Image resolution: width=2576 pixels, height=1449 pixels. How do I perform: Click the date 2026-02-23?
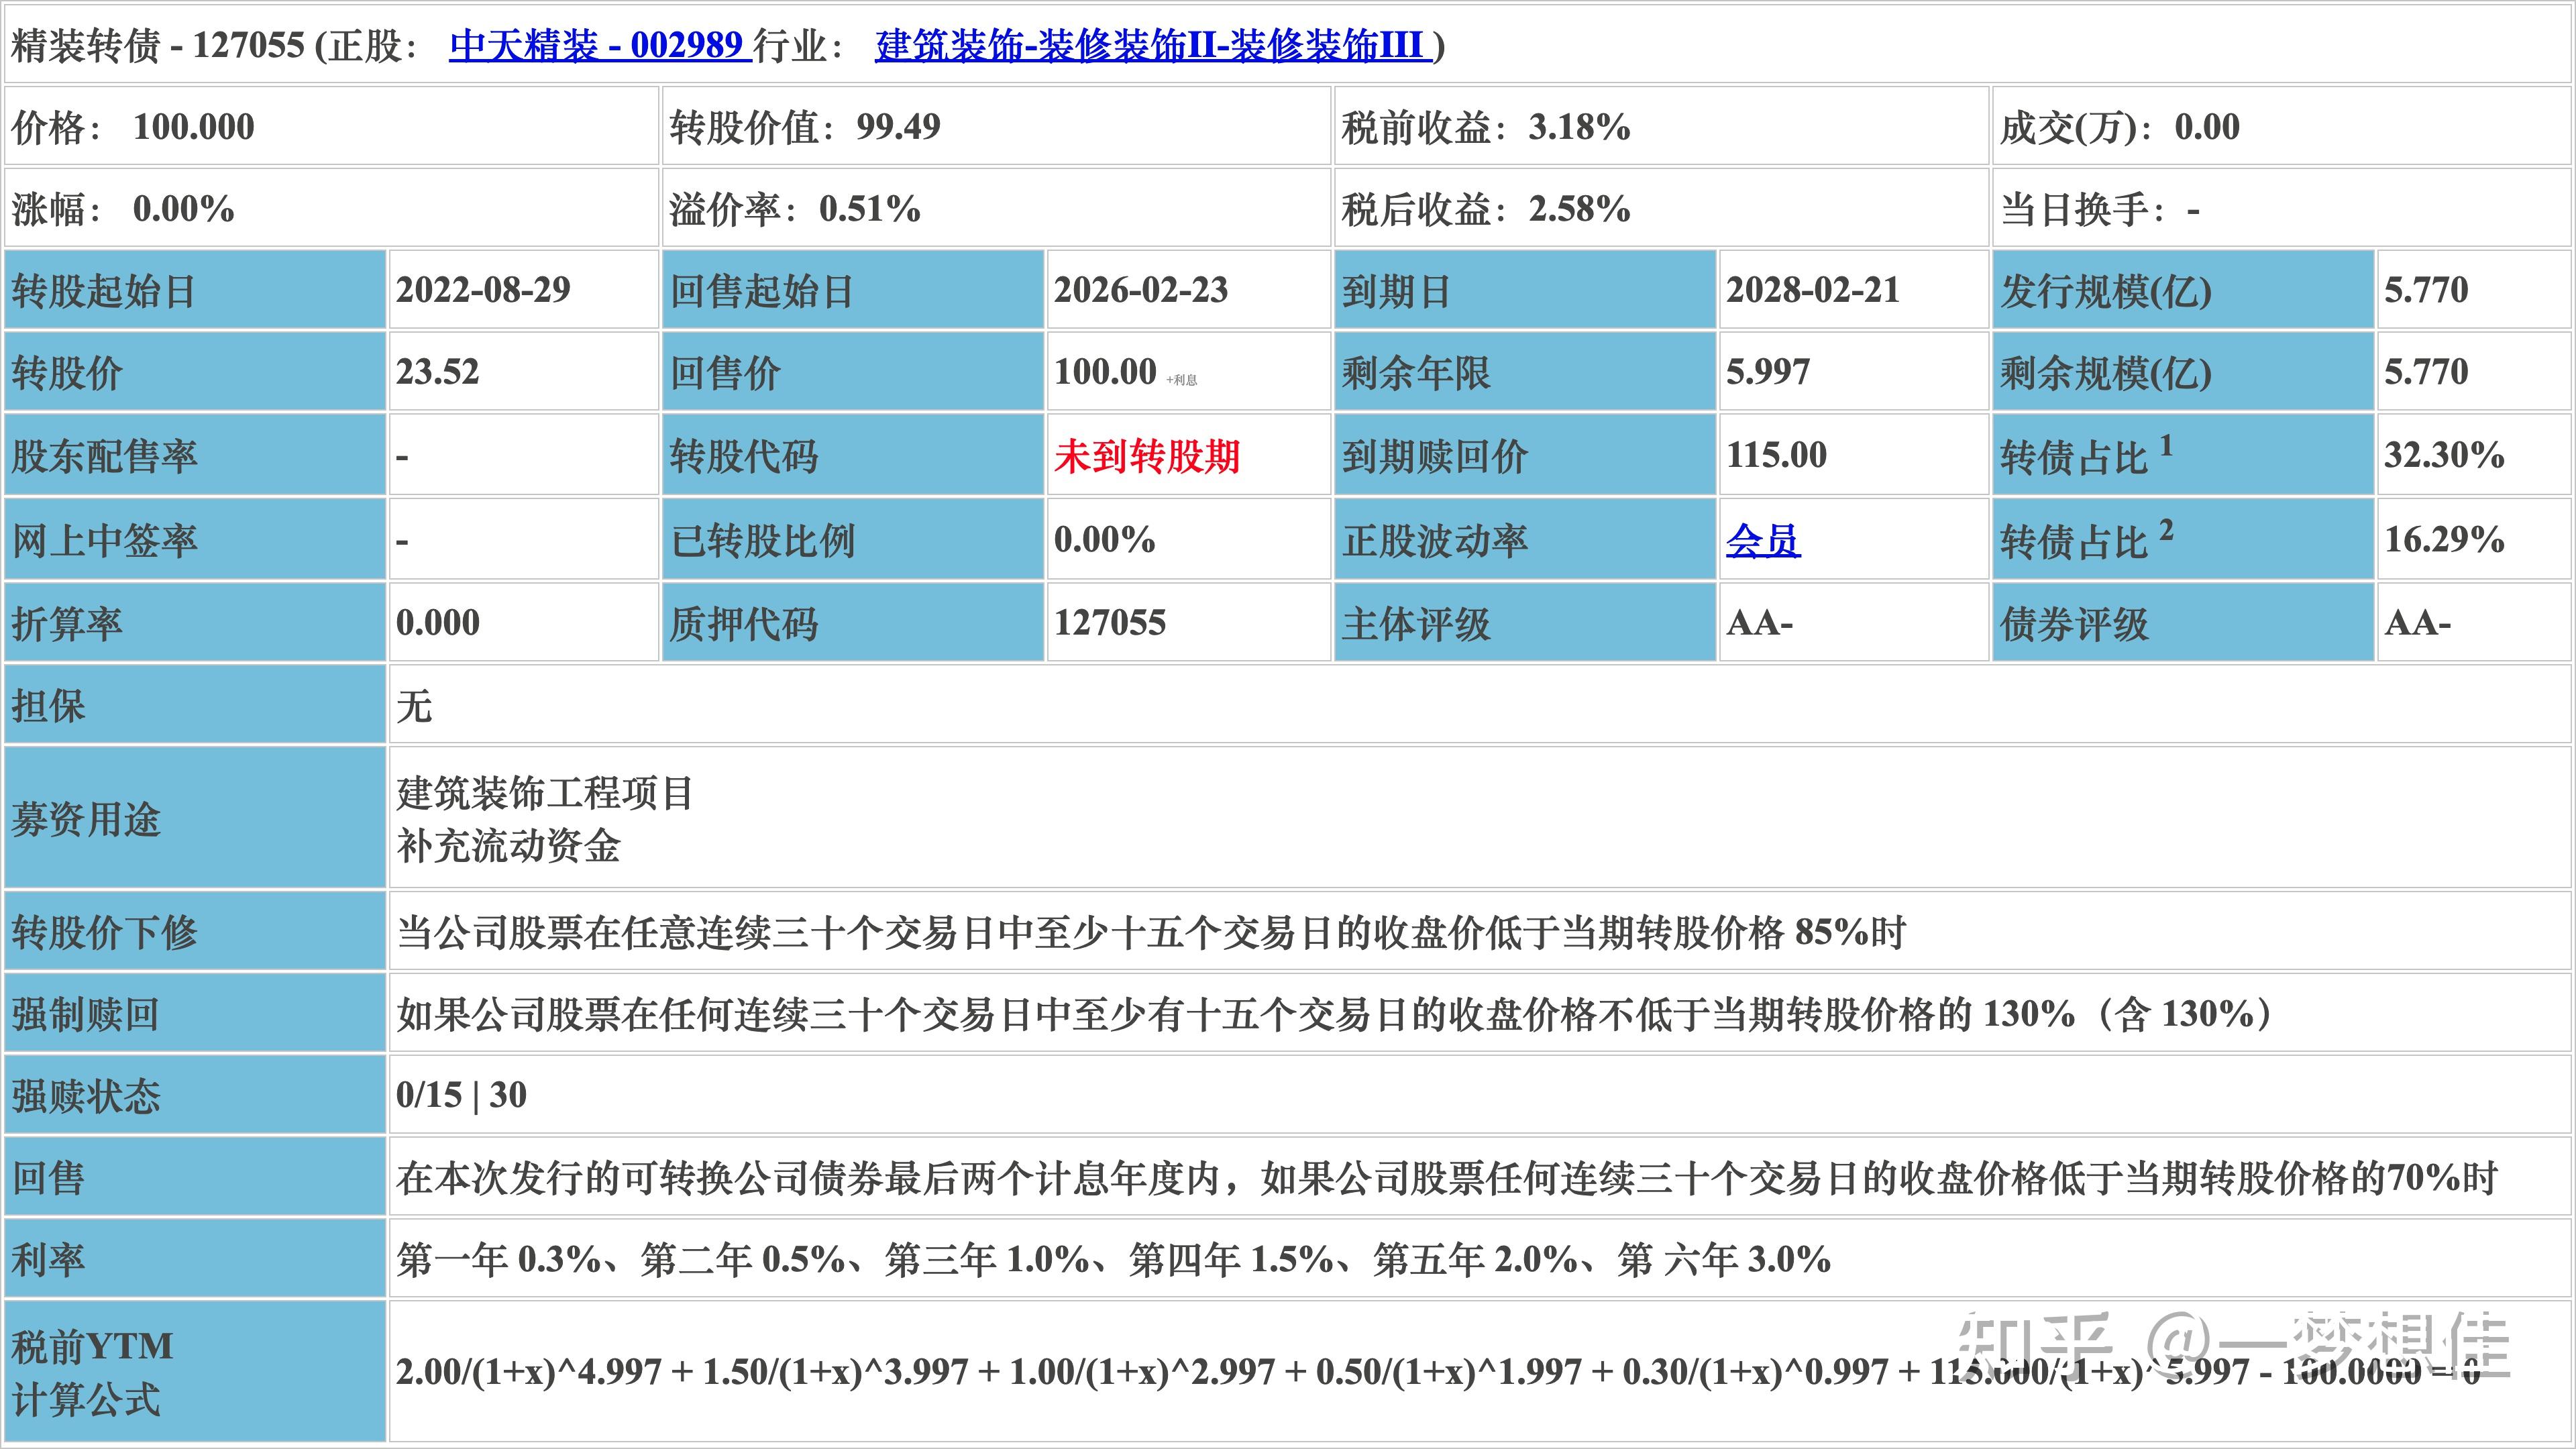click(1141, 290)
